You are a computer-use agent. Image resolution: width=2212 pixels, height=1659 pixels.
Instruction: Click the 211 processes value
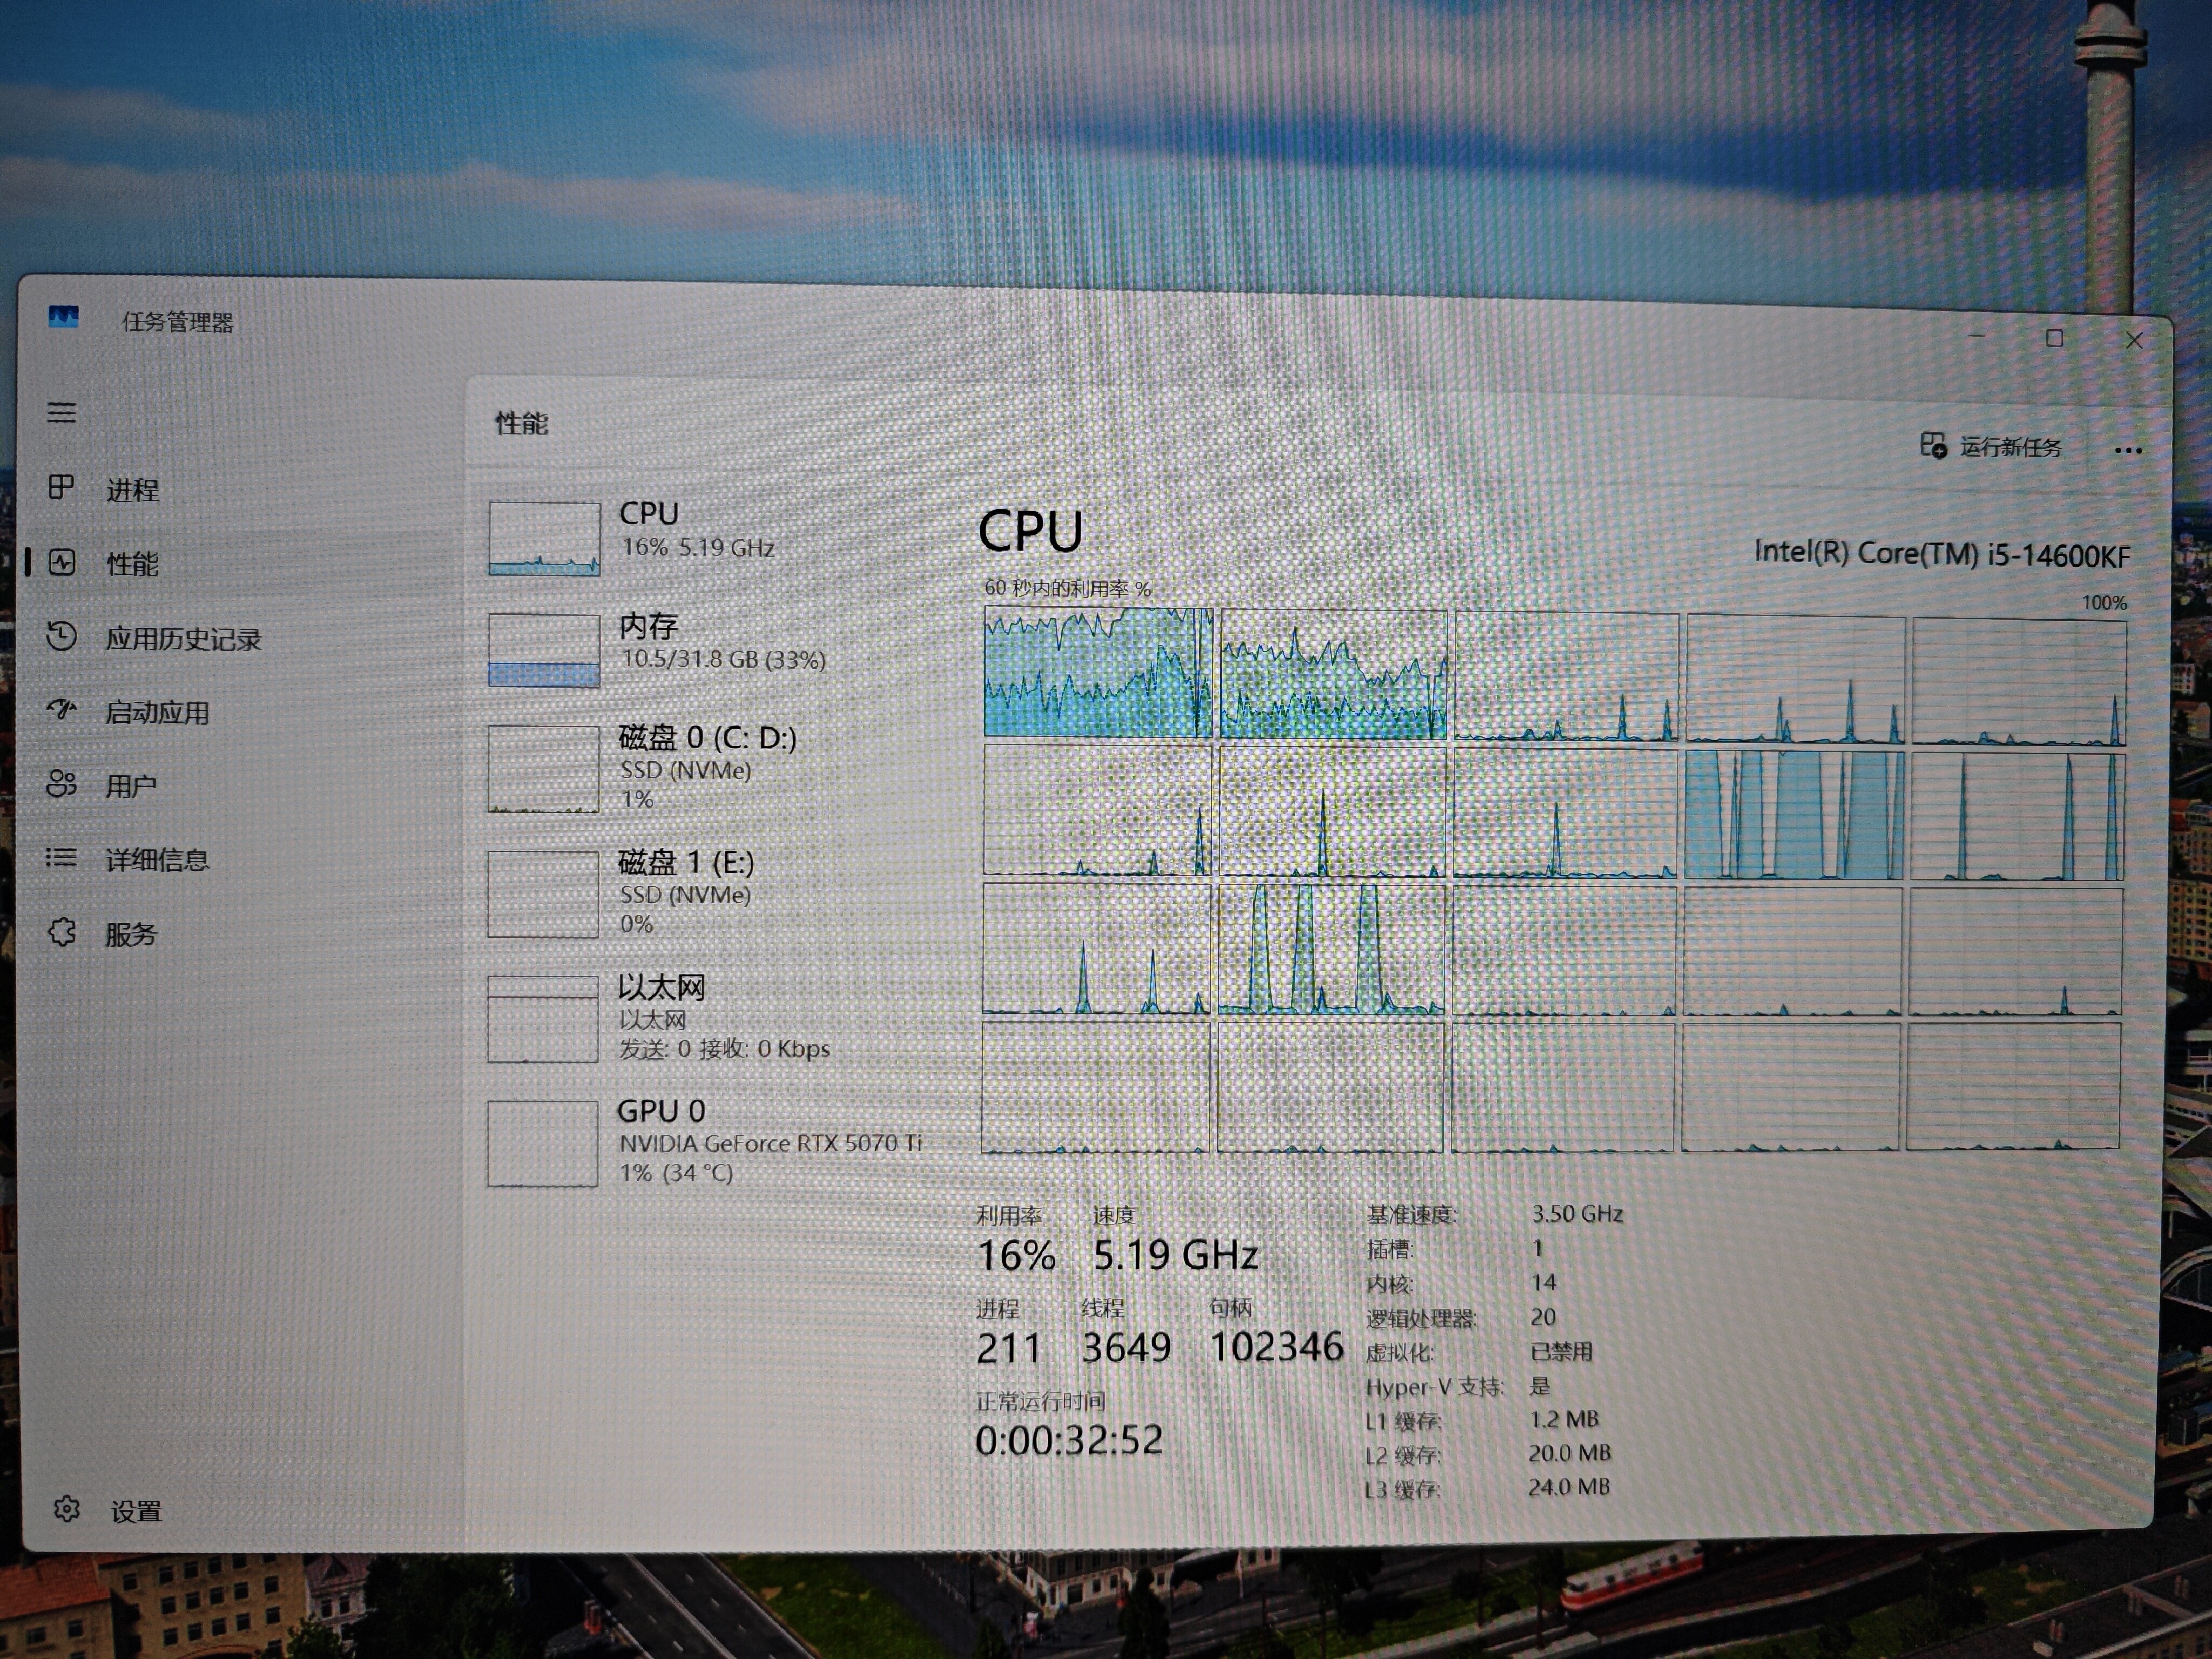pos(1008,1349)
